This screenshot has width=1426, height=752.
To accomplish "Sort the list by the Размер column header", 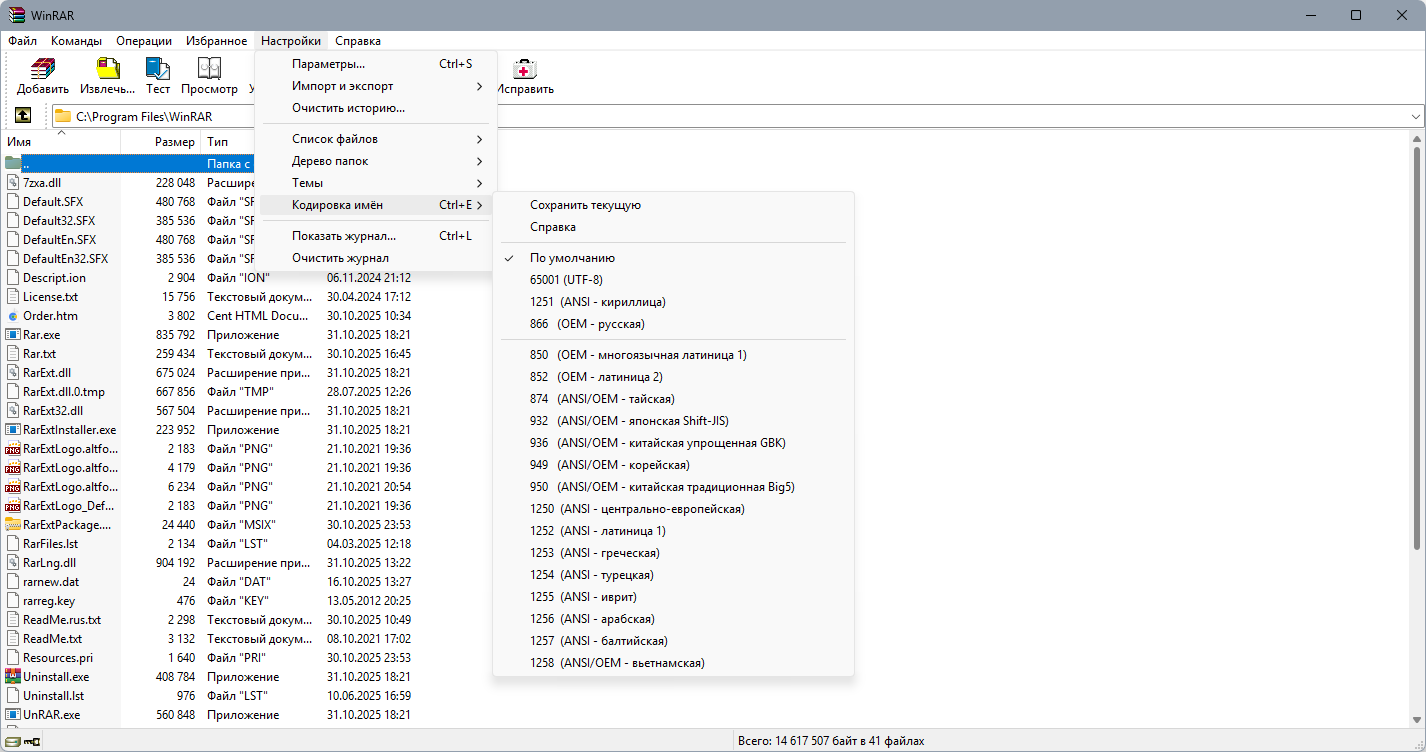I will tap(161, 142).
